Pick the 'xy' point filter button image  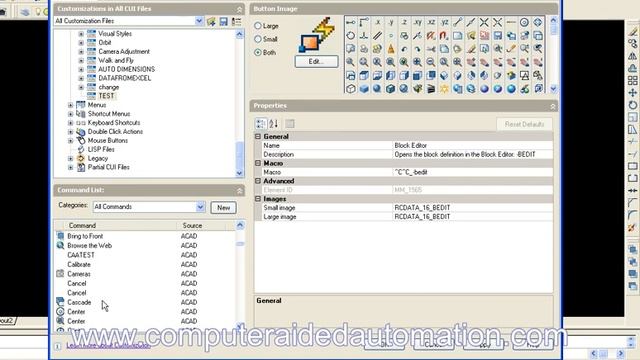(x=417, y=22)
